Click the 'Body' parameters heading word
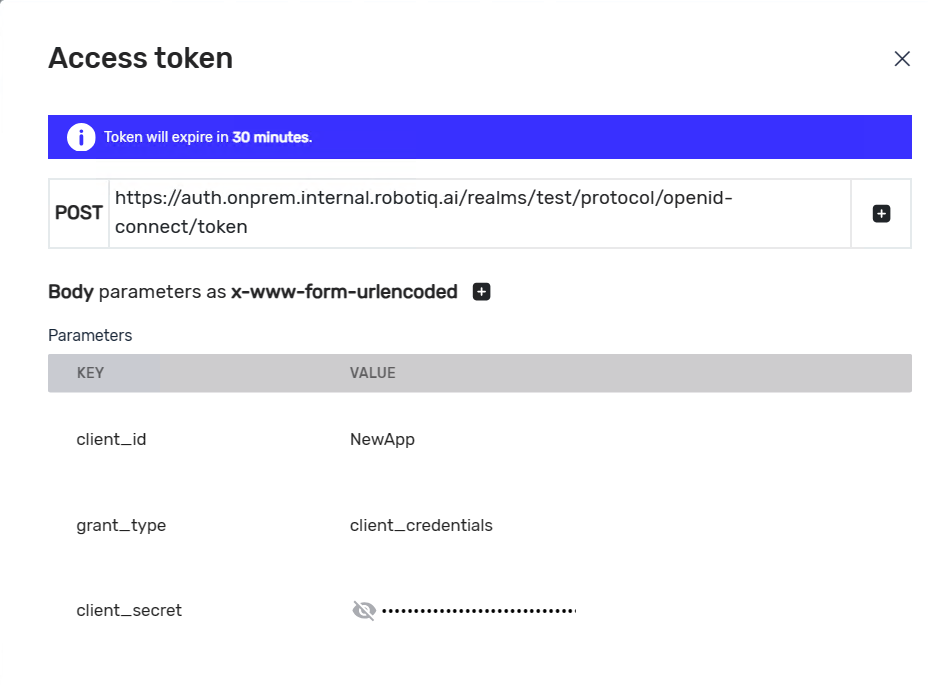The image size is (949, 685). [71, 292]
